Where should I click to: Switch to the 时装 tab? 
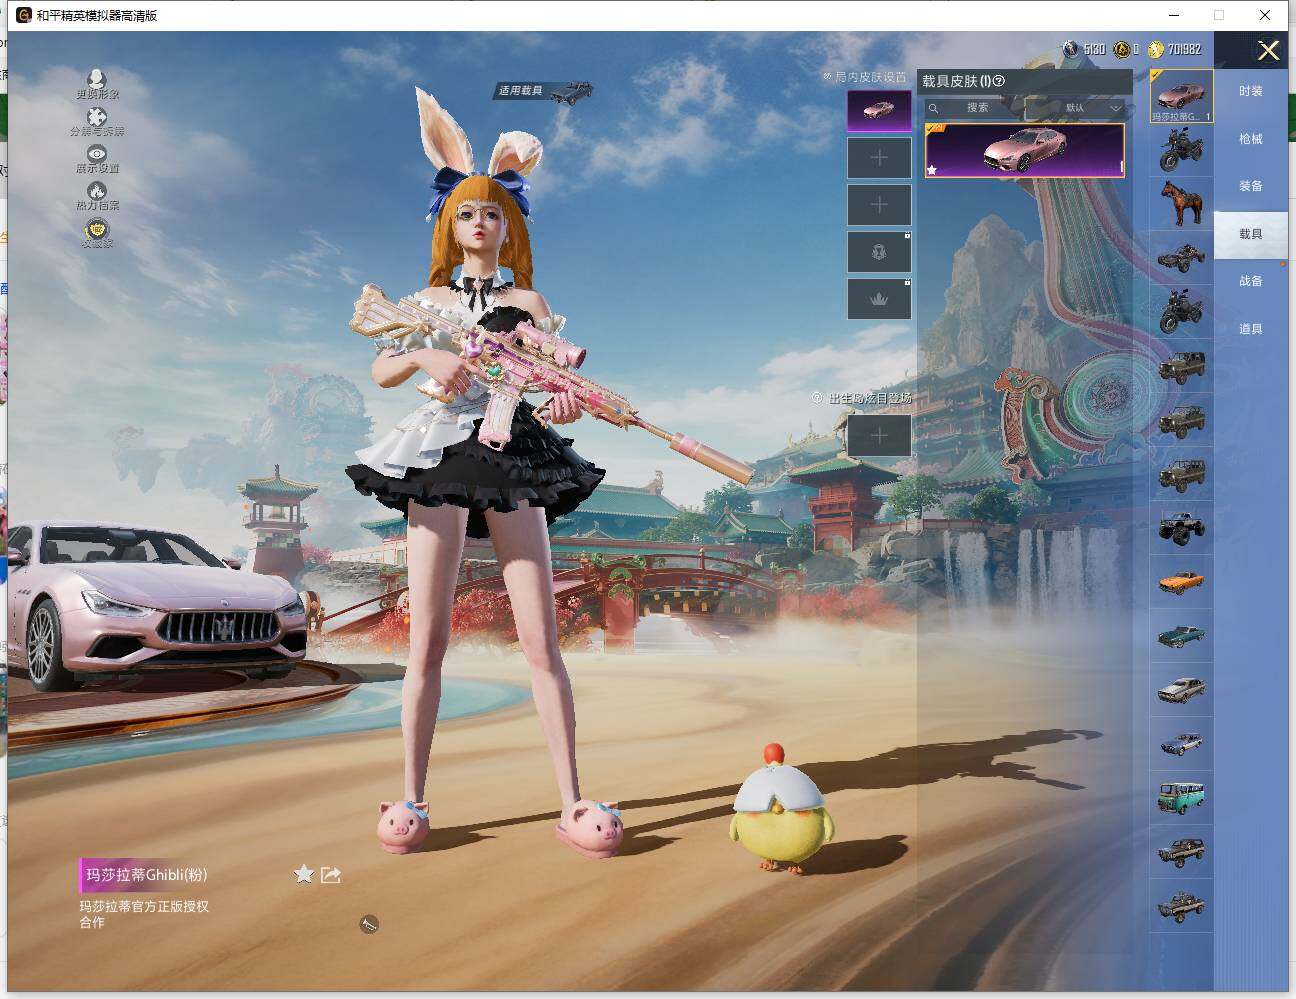point(1250,91)
